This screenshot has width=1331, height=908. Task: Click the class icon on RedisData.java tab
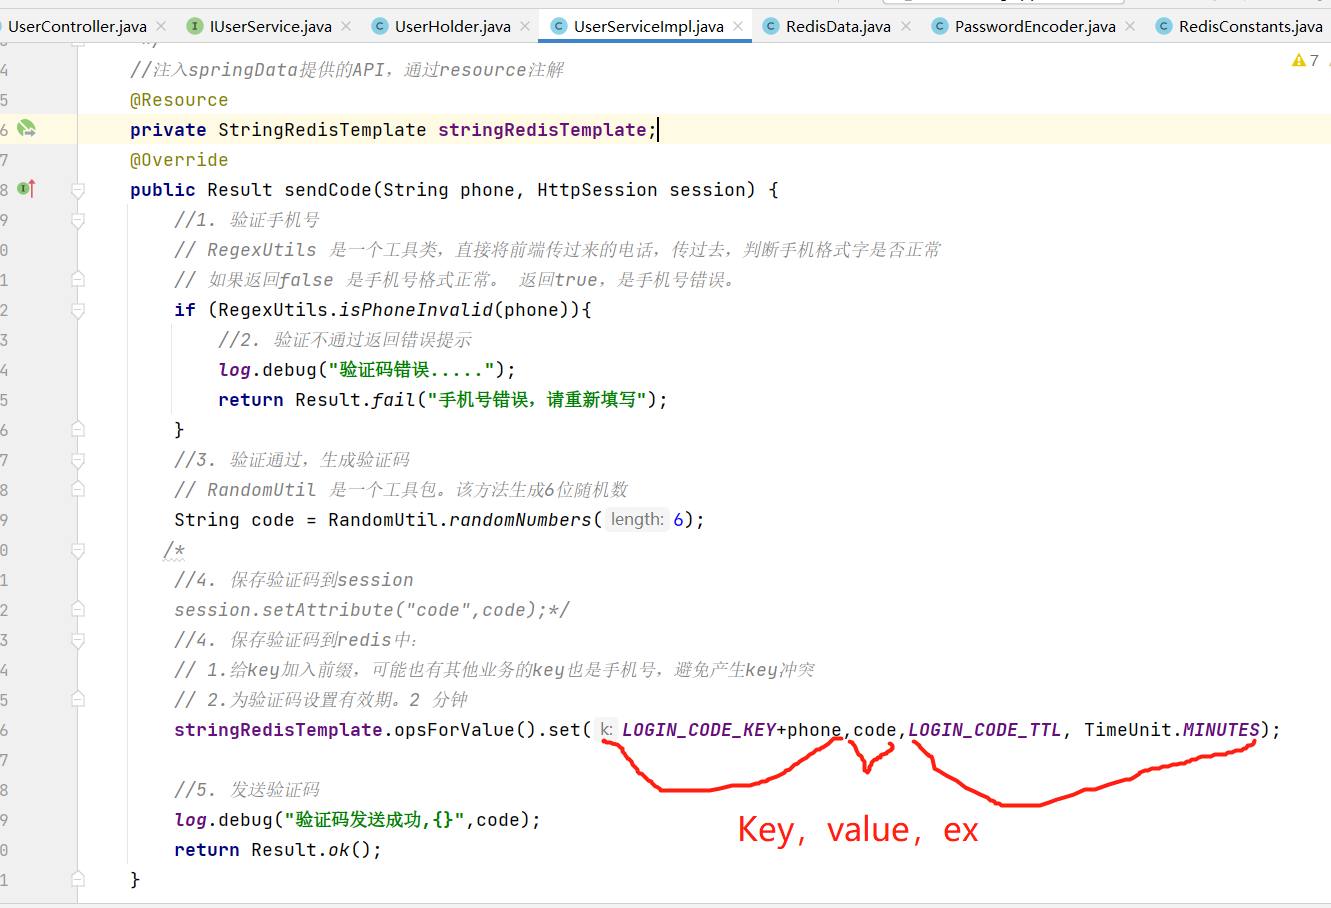(771, 26)
